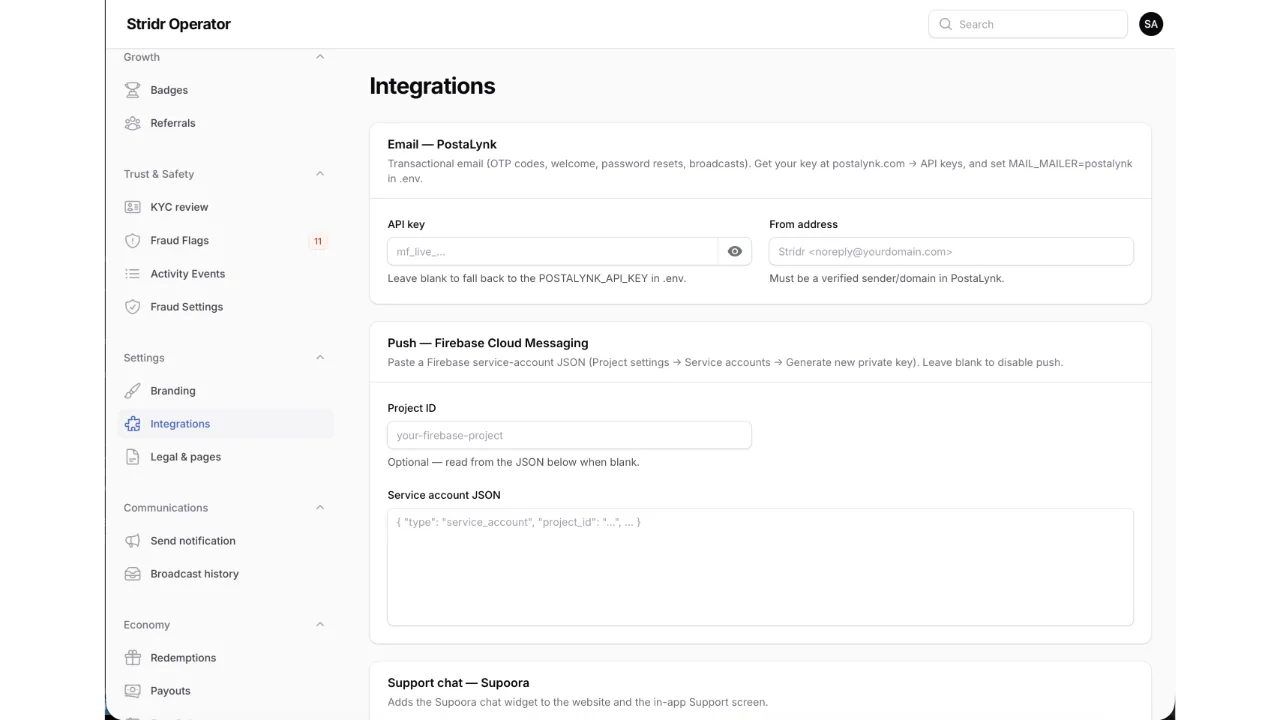Click the Branding paintbrush icon
1280x720 pixels.
132,391
